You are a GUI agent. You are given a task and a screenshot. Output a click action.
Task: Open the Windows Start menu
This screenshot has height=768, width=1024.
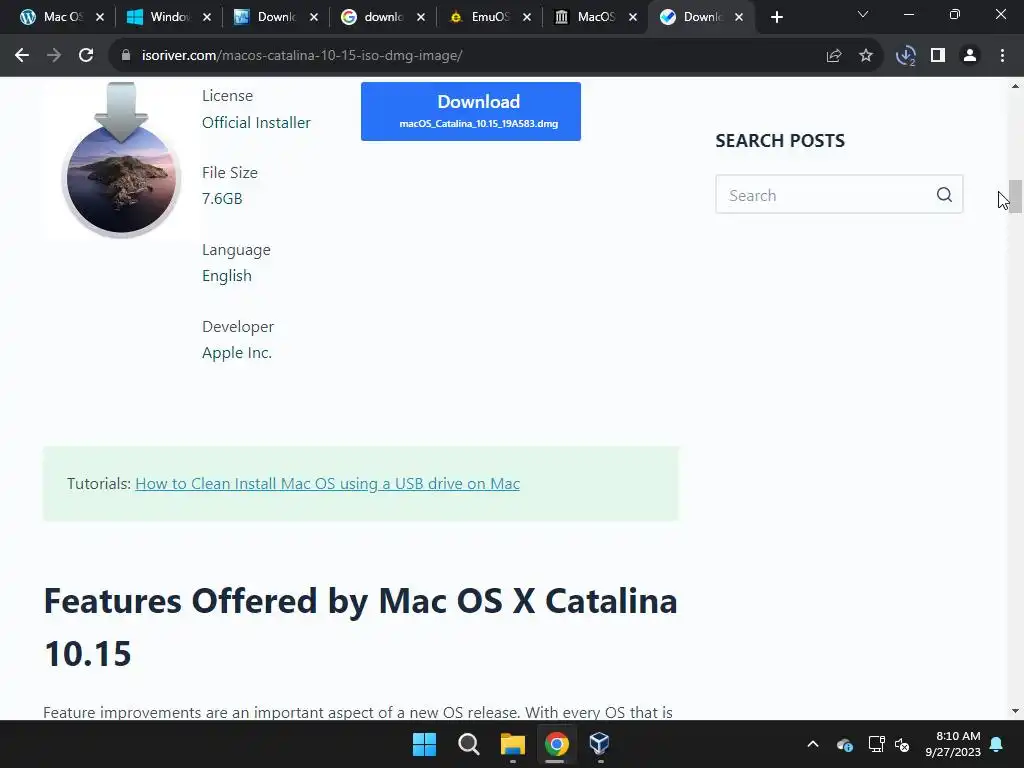[x=424, y=744]
